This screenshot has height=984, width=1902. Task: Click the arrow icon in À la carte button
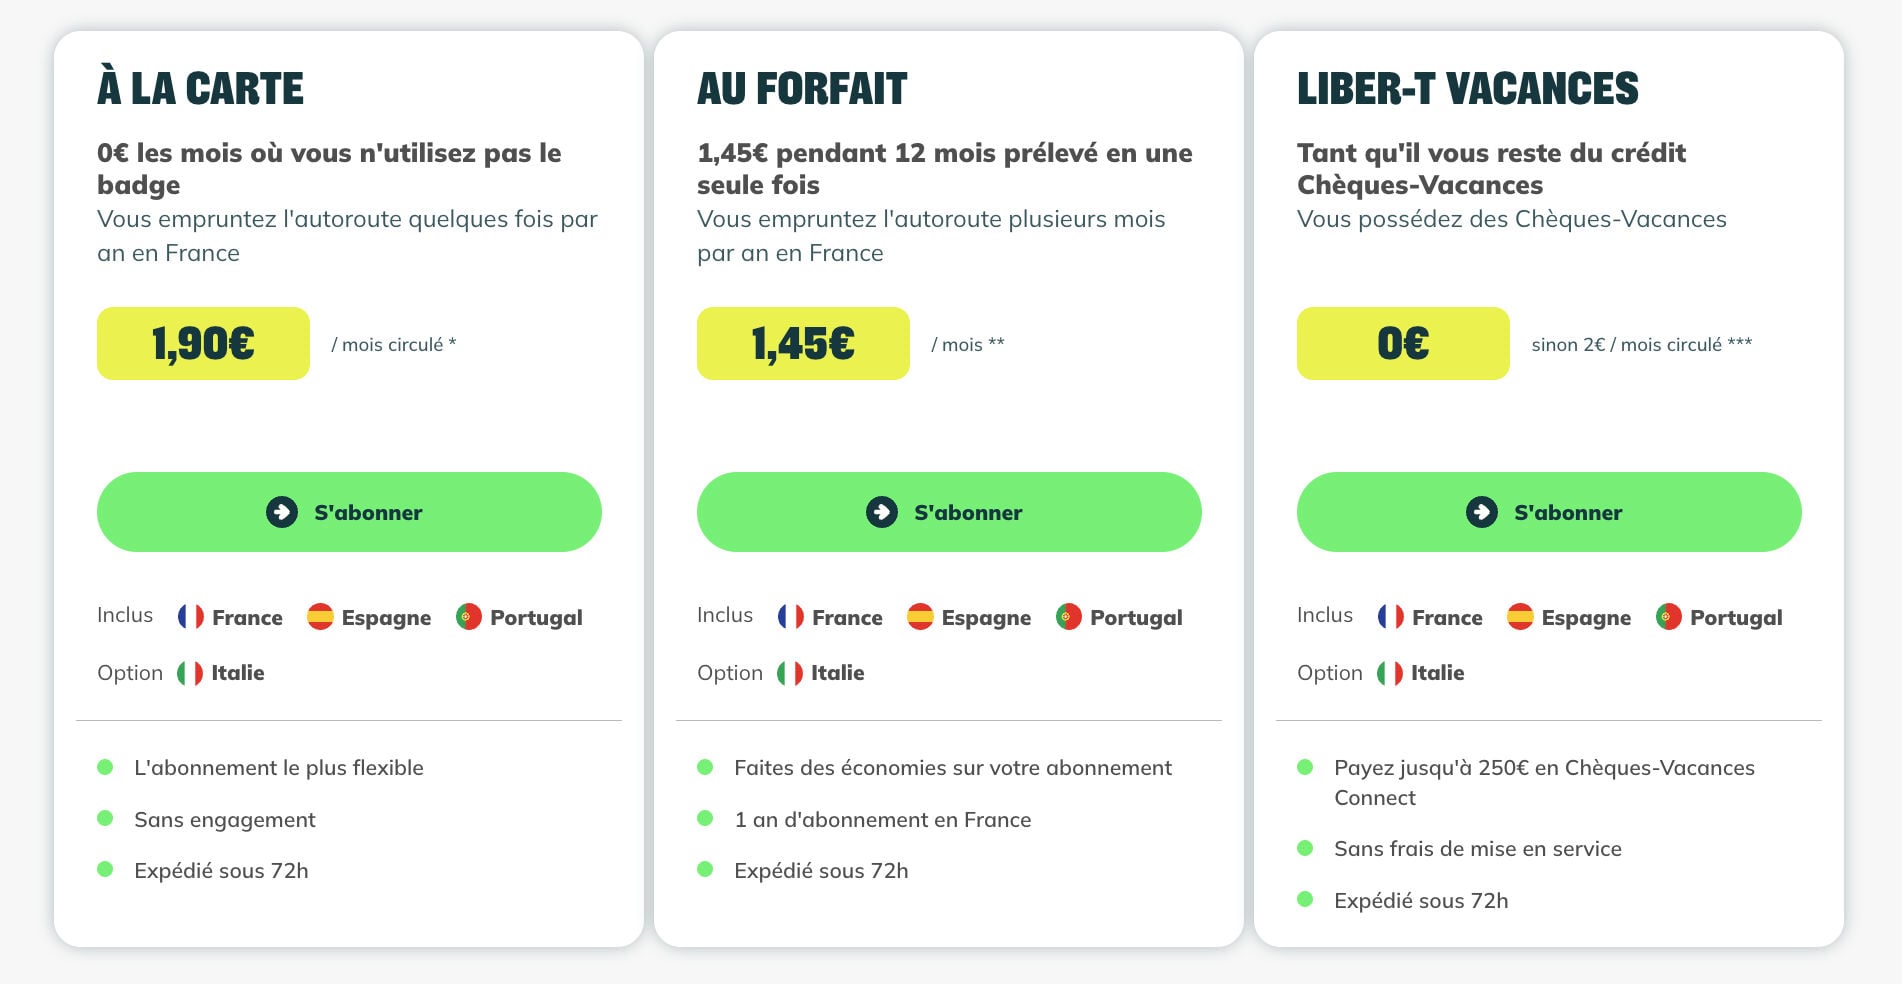282,512
